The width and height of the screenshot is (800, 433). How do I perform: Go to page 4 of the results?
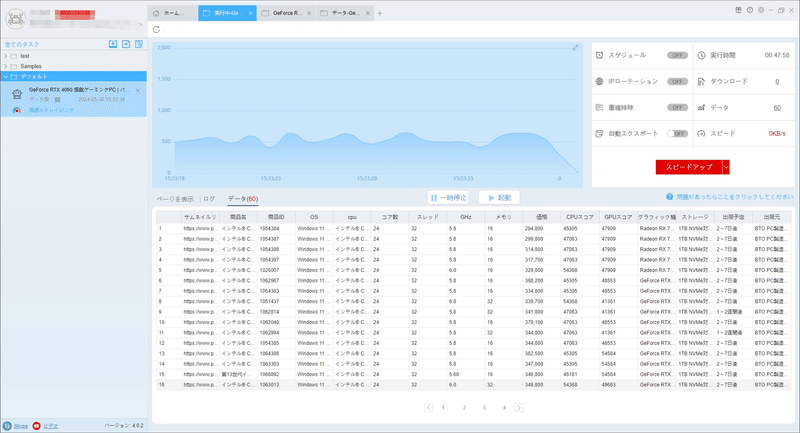coord(504,407)
